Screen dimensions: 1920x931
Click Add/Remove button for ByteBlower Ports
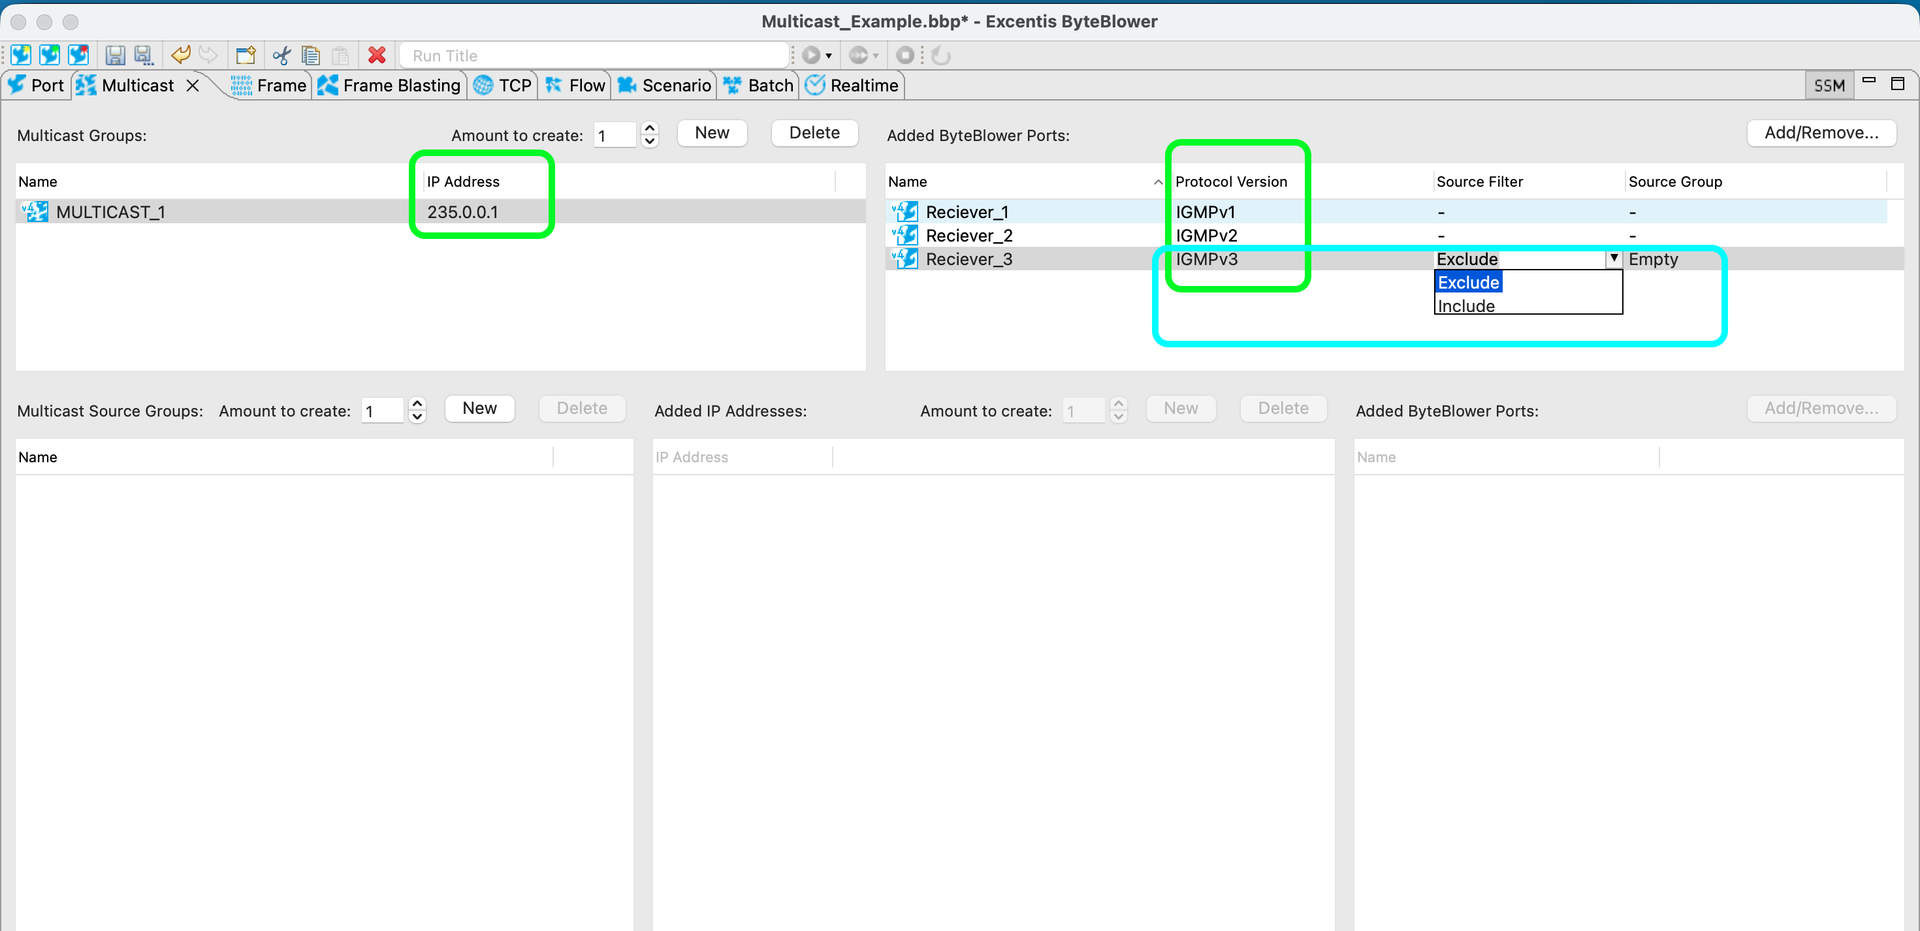(1821, 133)
